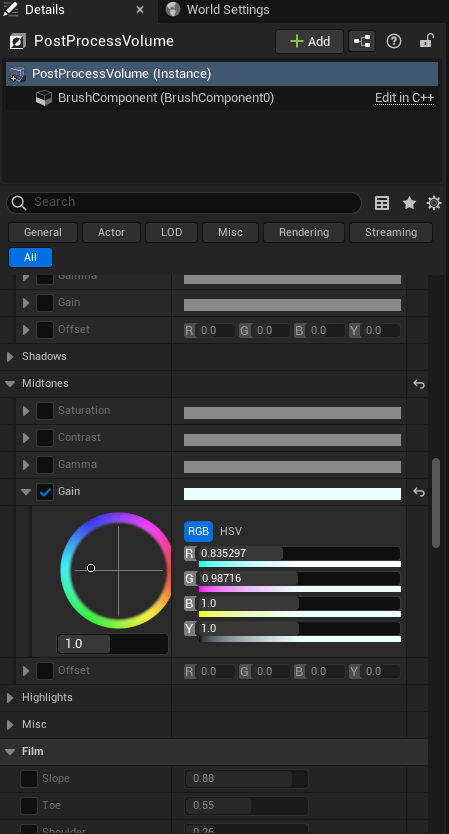Click the Gain color preview swatch
The image size is (449, 834).
pyautogui.click(x=292, y=494)
